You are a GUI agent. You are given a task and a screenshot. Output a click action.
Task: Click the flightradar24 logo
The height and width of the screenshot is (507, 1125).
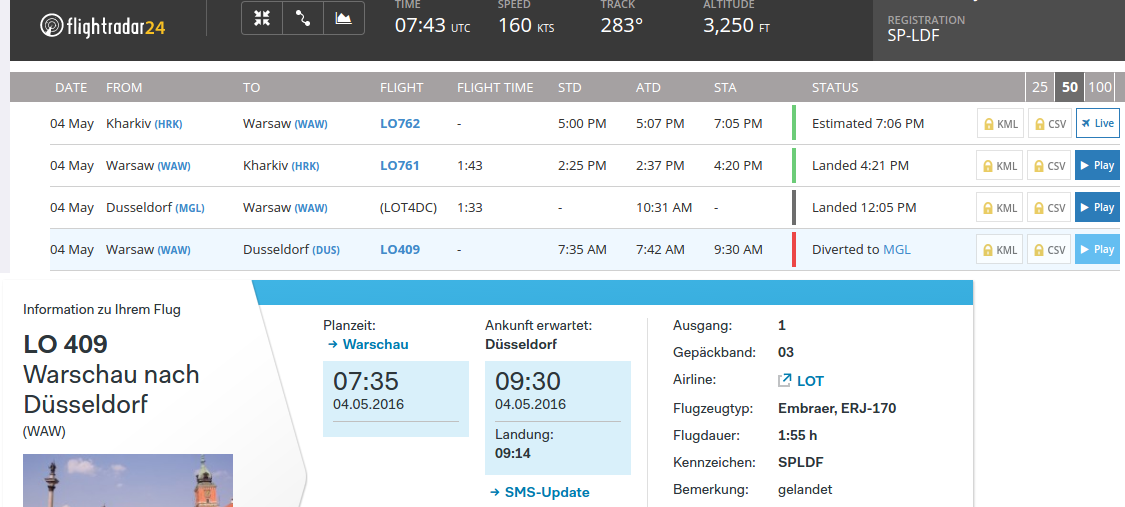[x=103, y=27]
